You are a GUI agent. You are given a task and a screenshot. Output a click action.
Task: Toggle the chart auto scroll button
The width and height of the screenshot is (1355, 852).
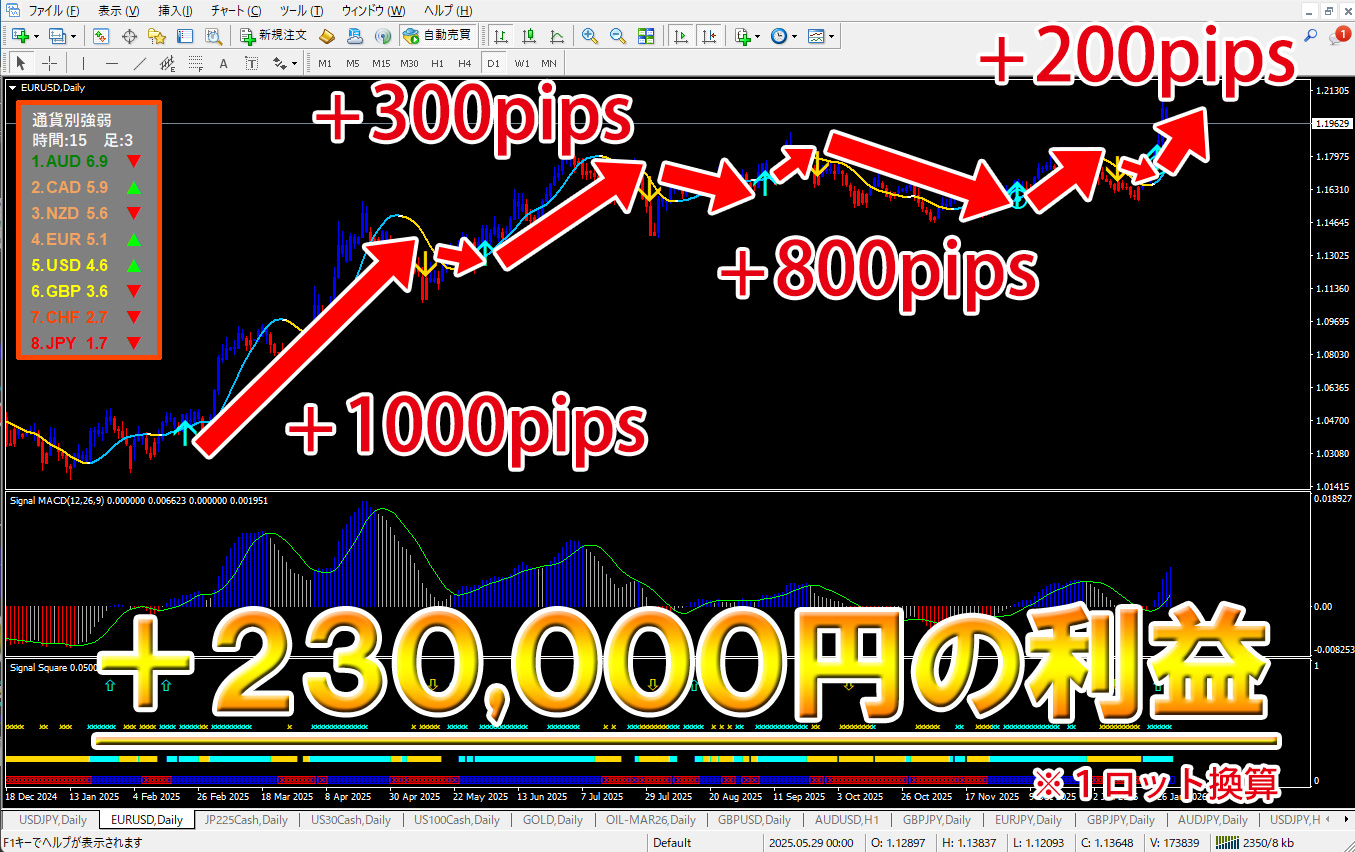(682, 36)
